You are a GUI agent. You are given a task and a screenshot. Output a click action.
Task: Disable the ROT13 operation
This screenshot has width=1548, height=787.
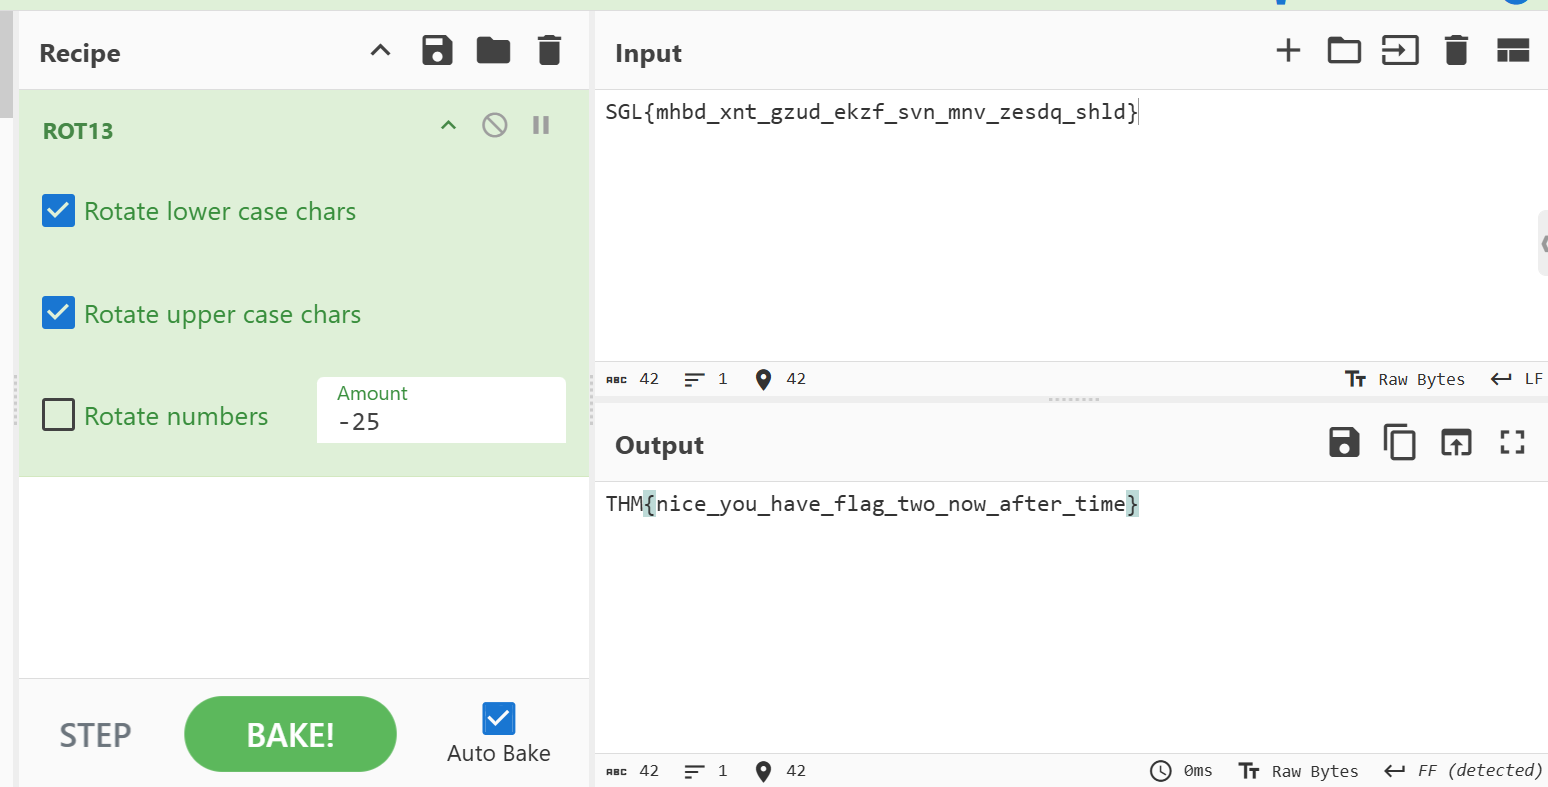click(494, 125)
